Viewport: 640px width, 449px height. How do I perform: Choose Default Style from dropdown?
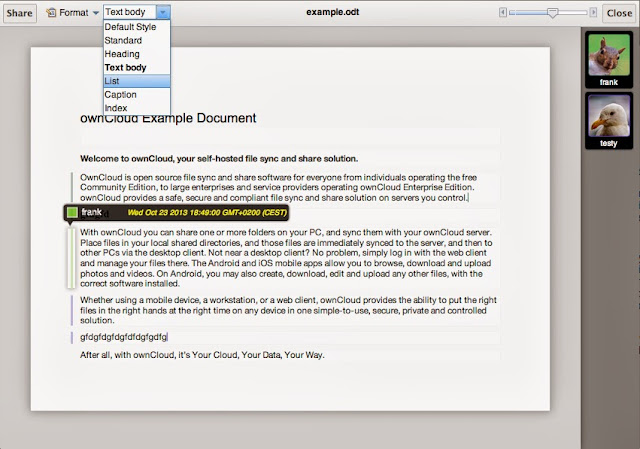tap(137, 27)
